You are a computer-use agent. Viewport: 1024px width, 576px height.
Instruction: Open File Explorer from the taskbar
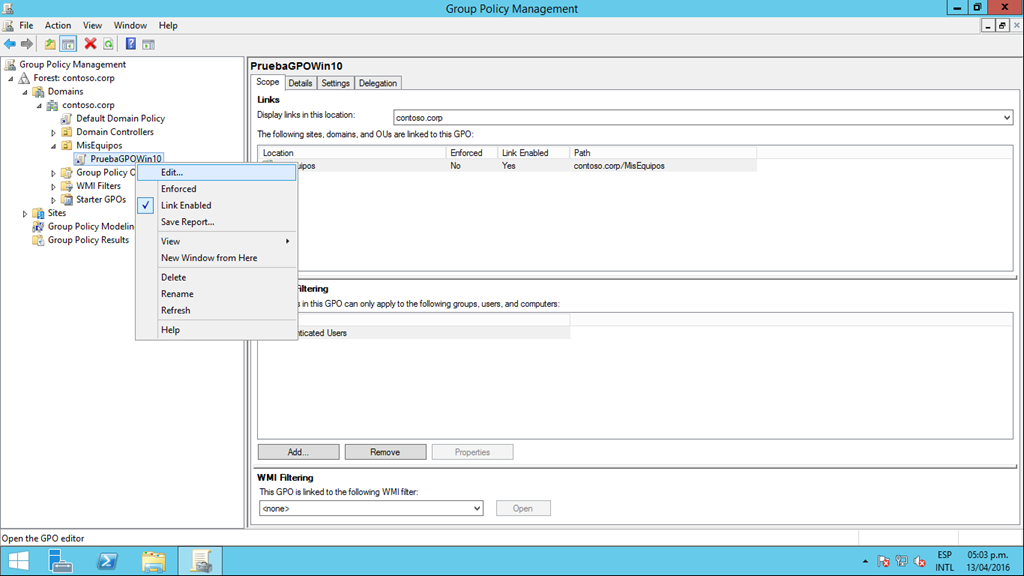153,561
